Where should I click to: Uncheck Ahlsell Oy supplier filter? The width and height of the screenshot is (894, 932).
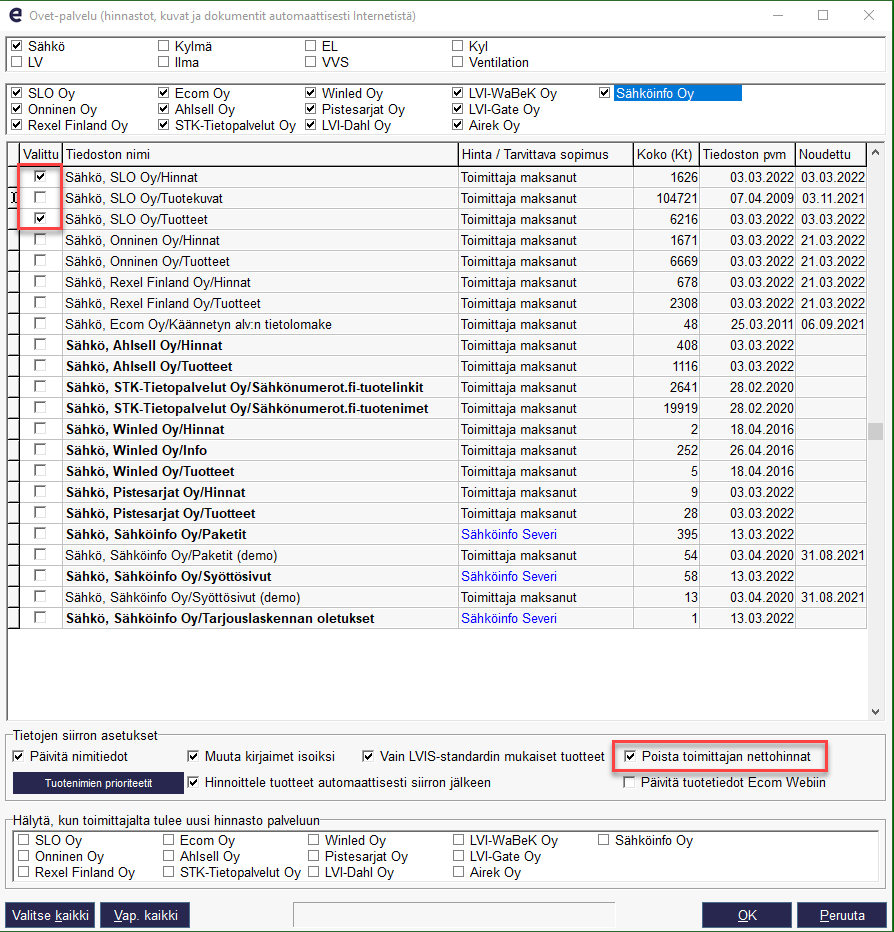pos(163,109)
